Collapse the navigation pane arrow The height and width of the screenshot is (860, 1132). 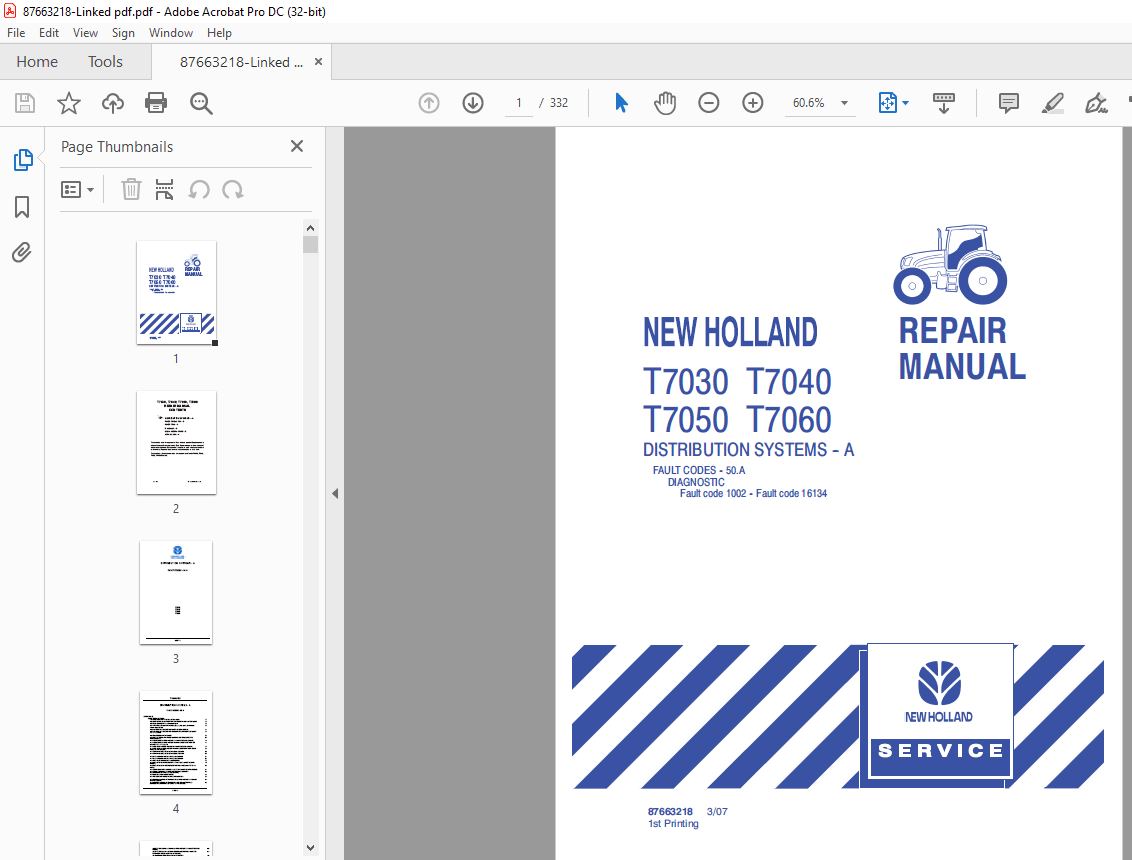(x=335, y=494)
